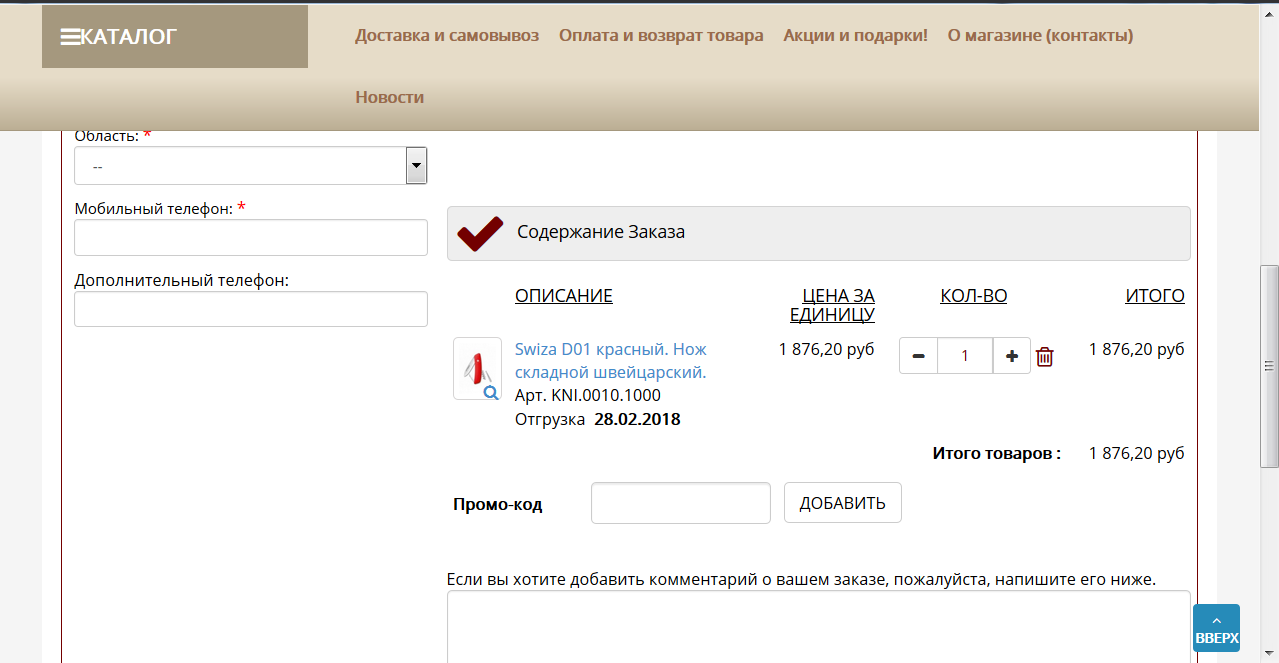
Task: Click the Содержание Заказа section header
Action: click(x=818, y=233)
